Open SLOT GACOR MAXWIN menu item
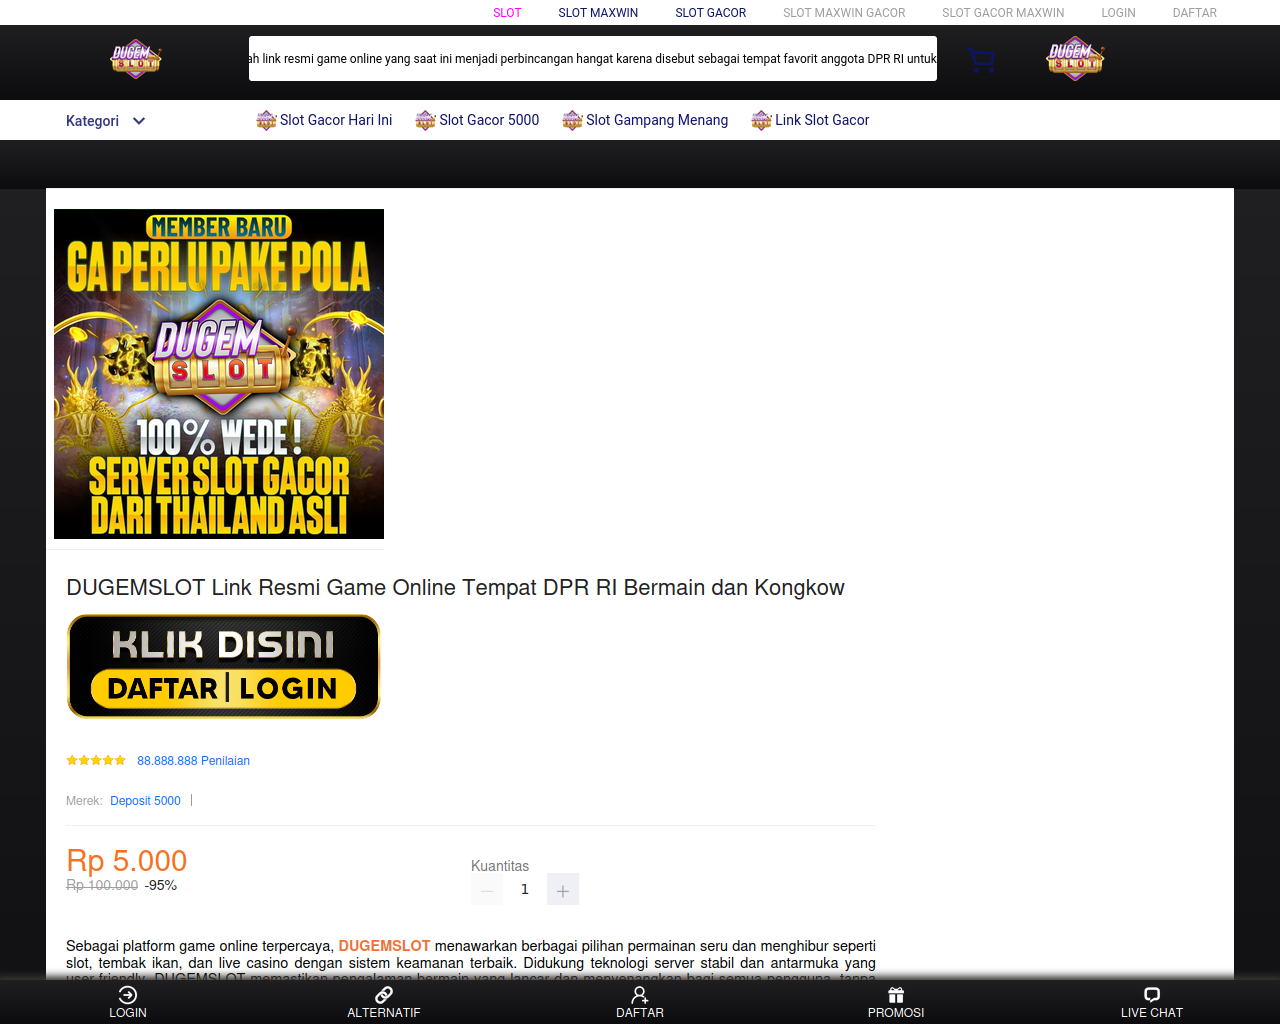The height and width of the screenshot is (1024, 1280). [x=1003, y=13]
